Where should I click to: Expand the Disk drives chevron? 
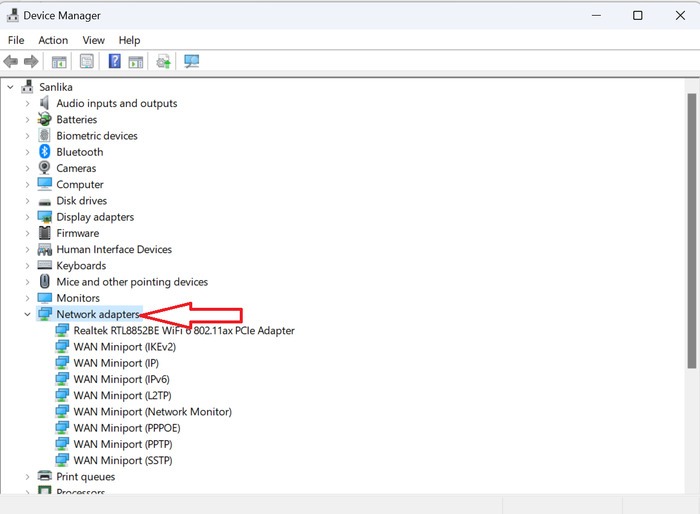(27, 201)
